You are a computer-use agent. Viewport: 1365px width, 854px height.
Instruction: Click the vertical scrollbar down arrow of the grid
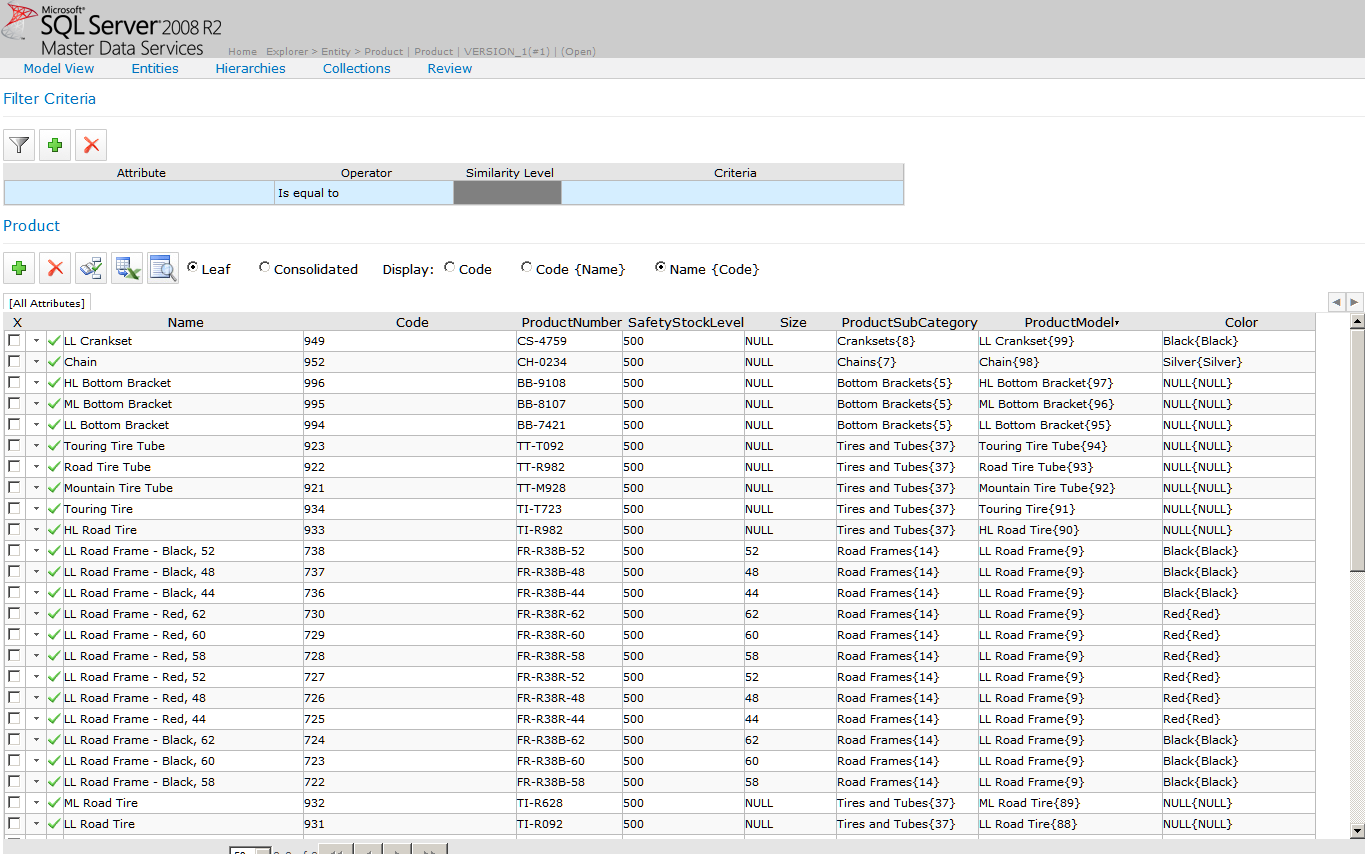(1357, 830)
